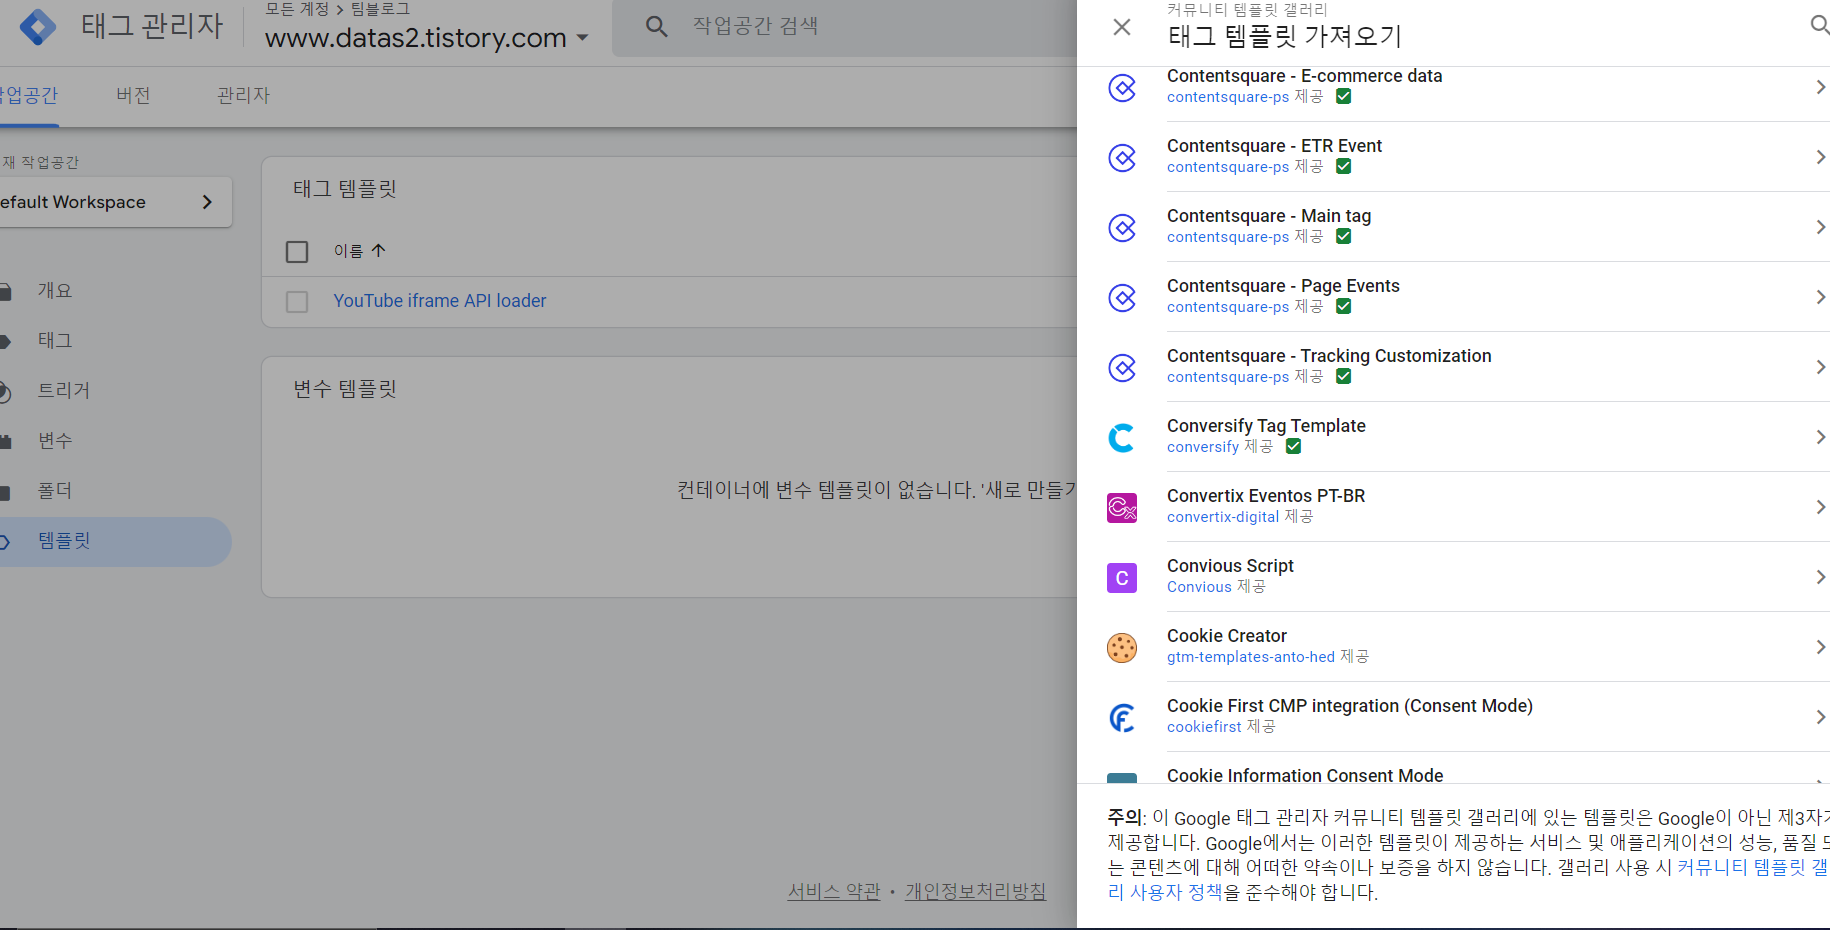The height and width of the screenshot is (930, 1830).
Task: Expand Cookie Creator chevron
Action: coord(1820,648)
